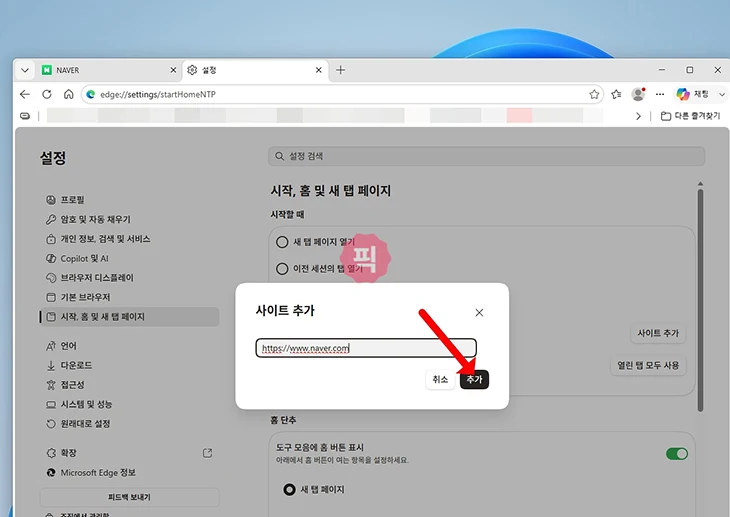Screen dimensions: 730x517
Task: Open 확장 in sidebar
Action: tap(129, 453)
